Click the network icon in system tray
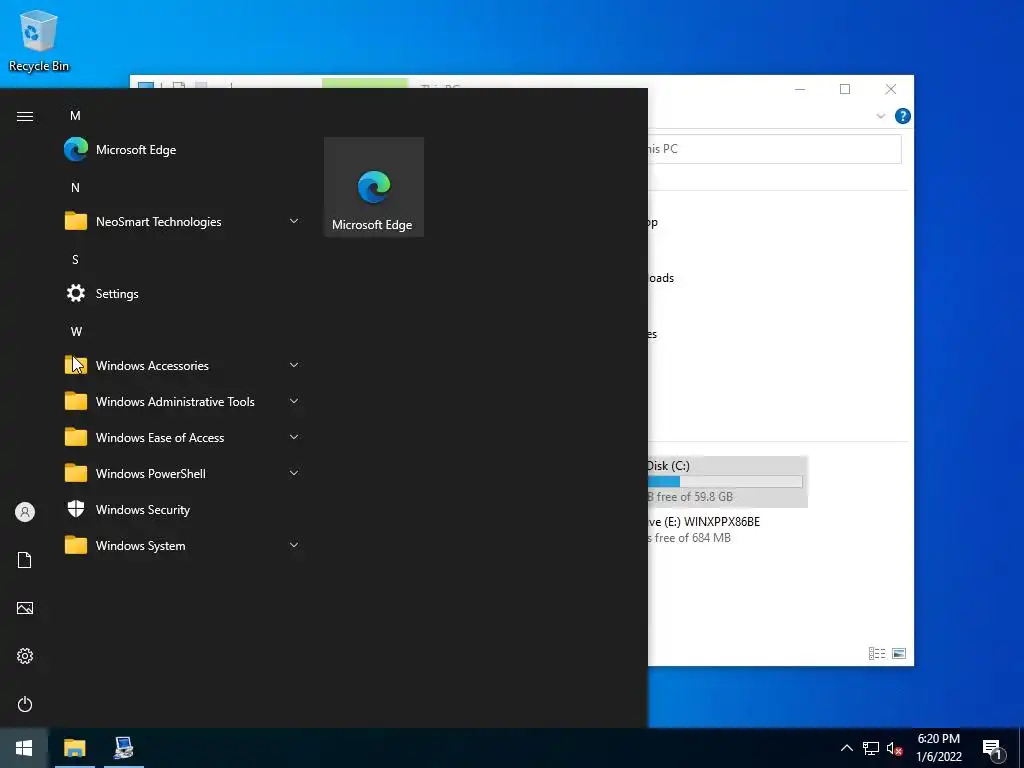 coord(871,748)
